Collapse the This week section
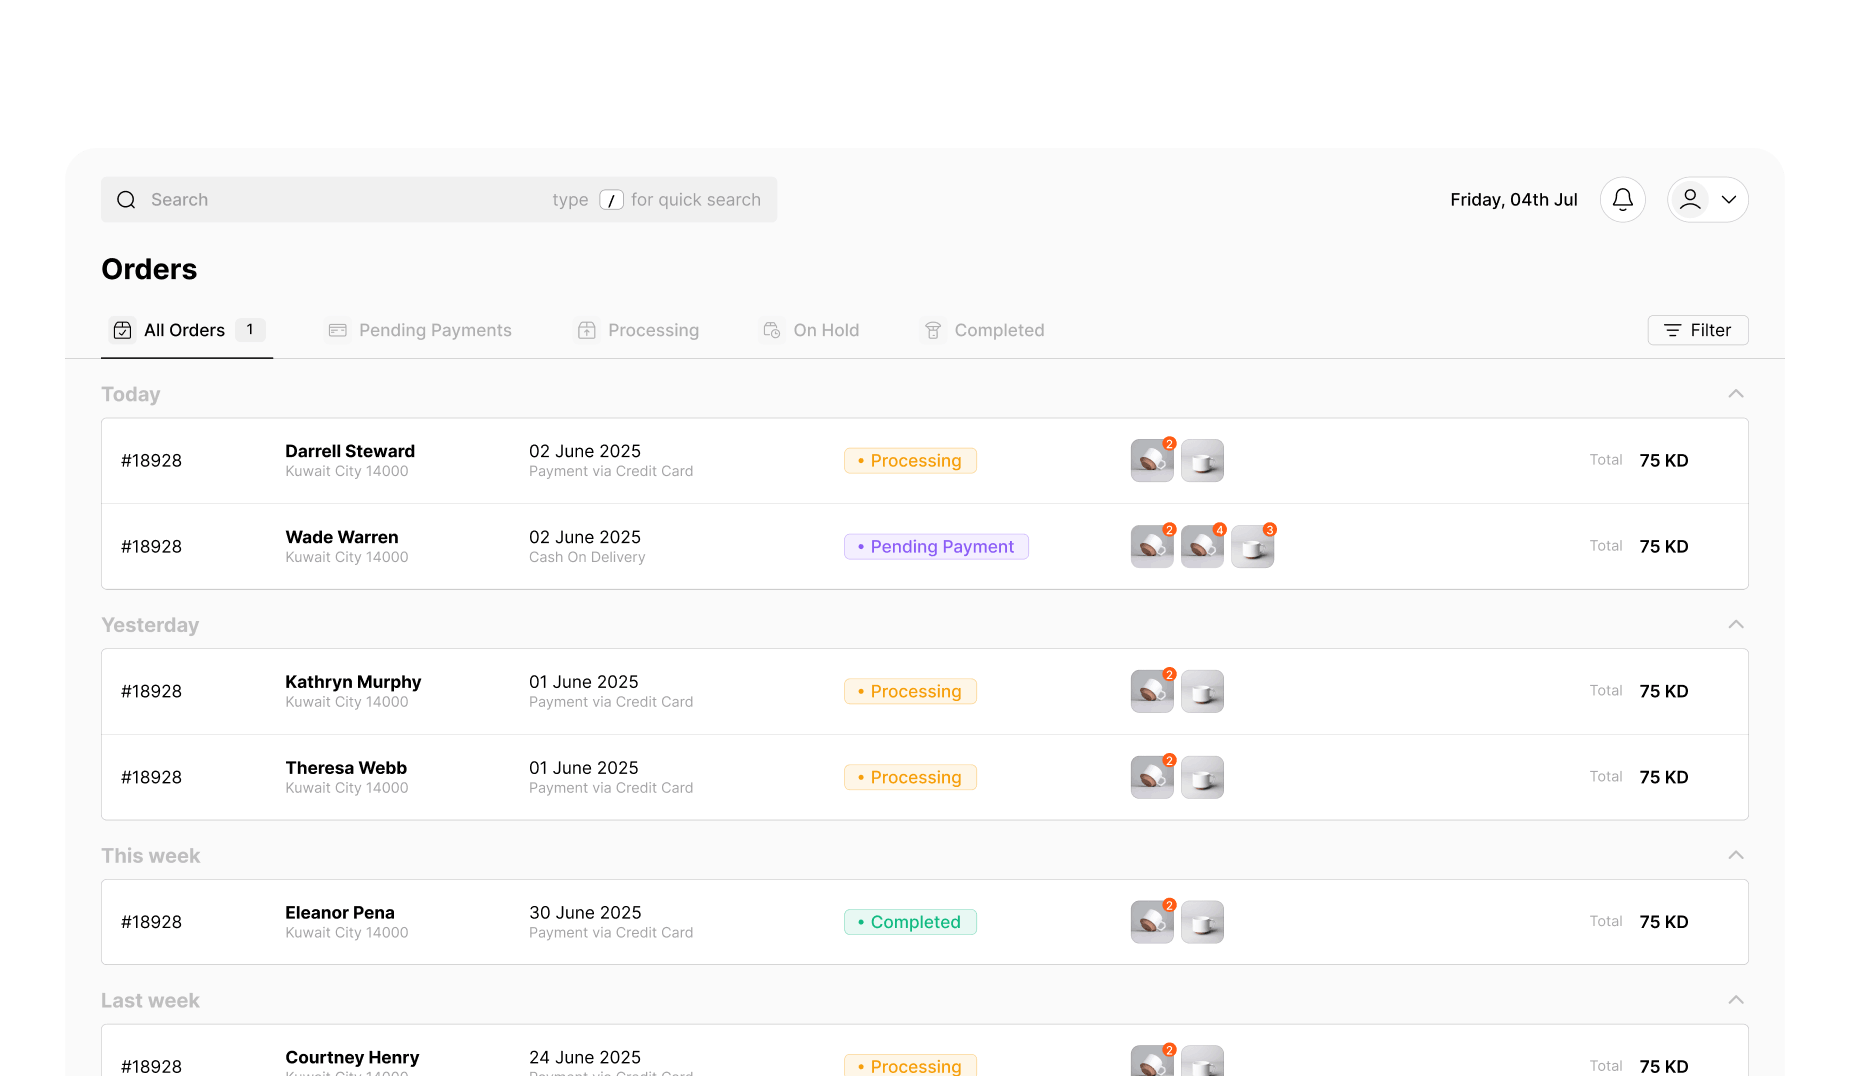Screen dimensions: 1850x1076 pyautogui.click(x=1736, y=856)
